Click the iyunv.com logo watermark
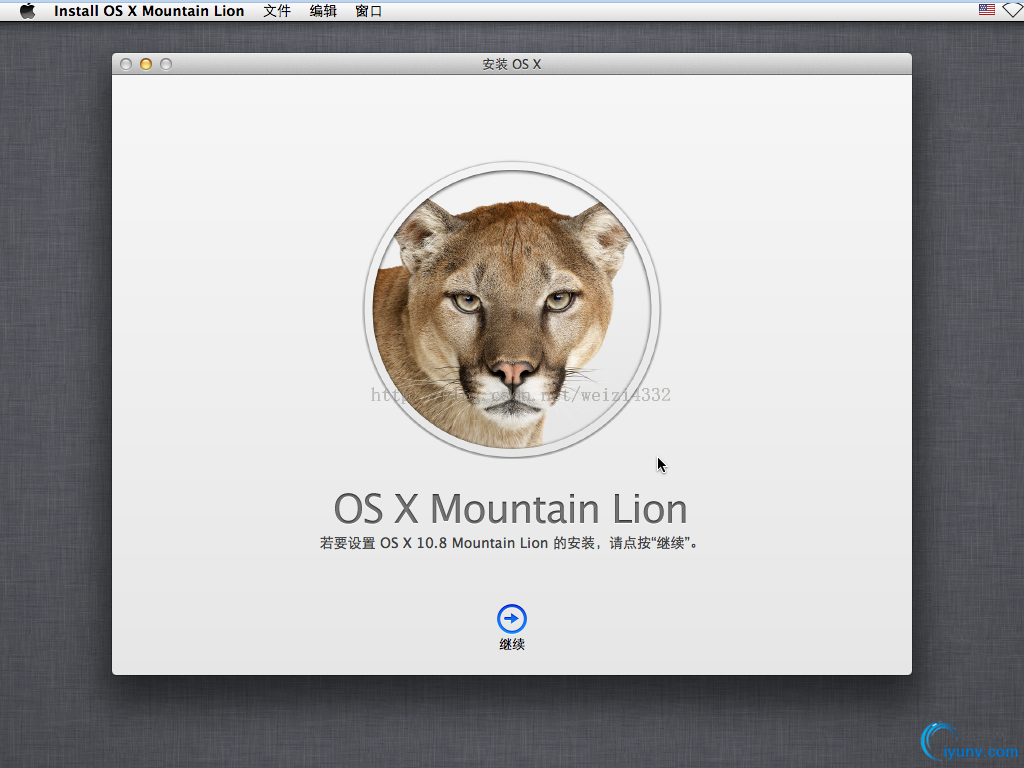The image size is (1024, 768). pyautogui.click(x=968, y=742)
